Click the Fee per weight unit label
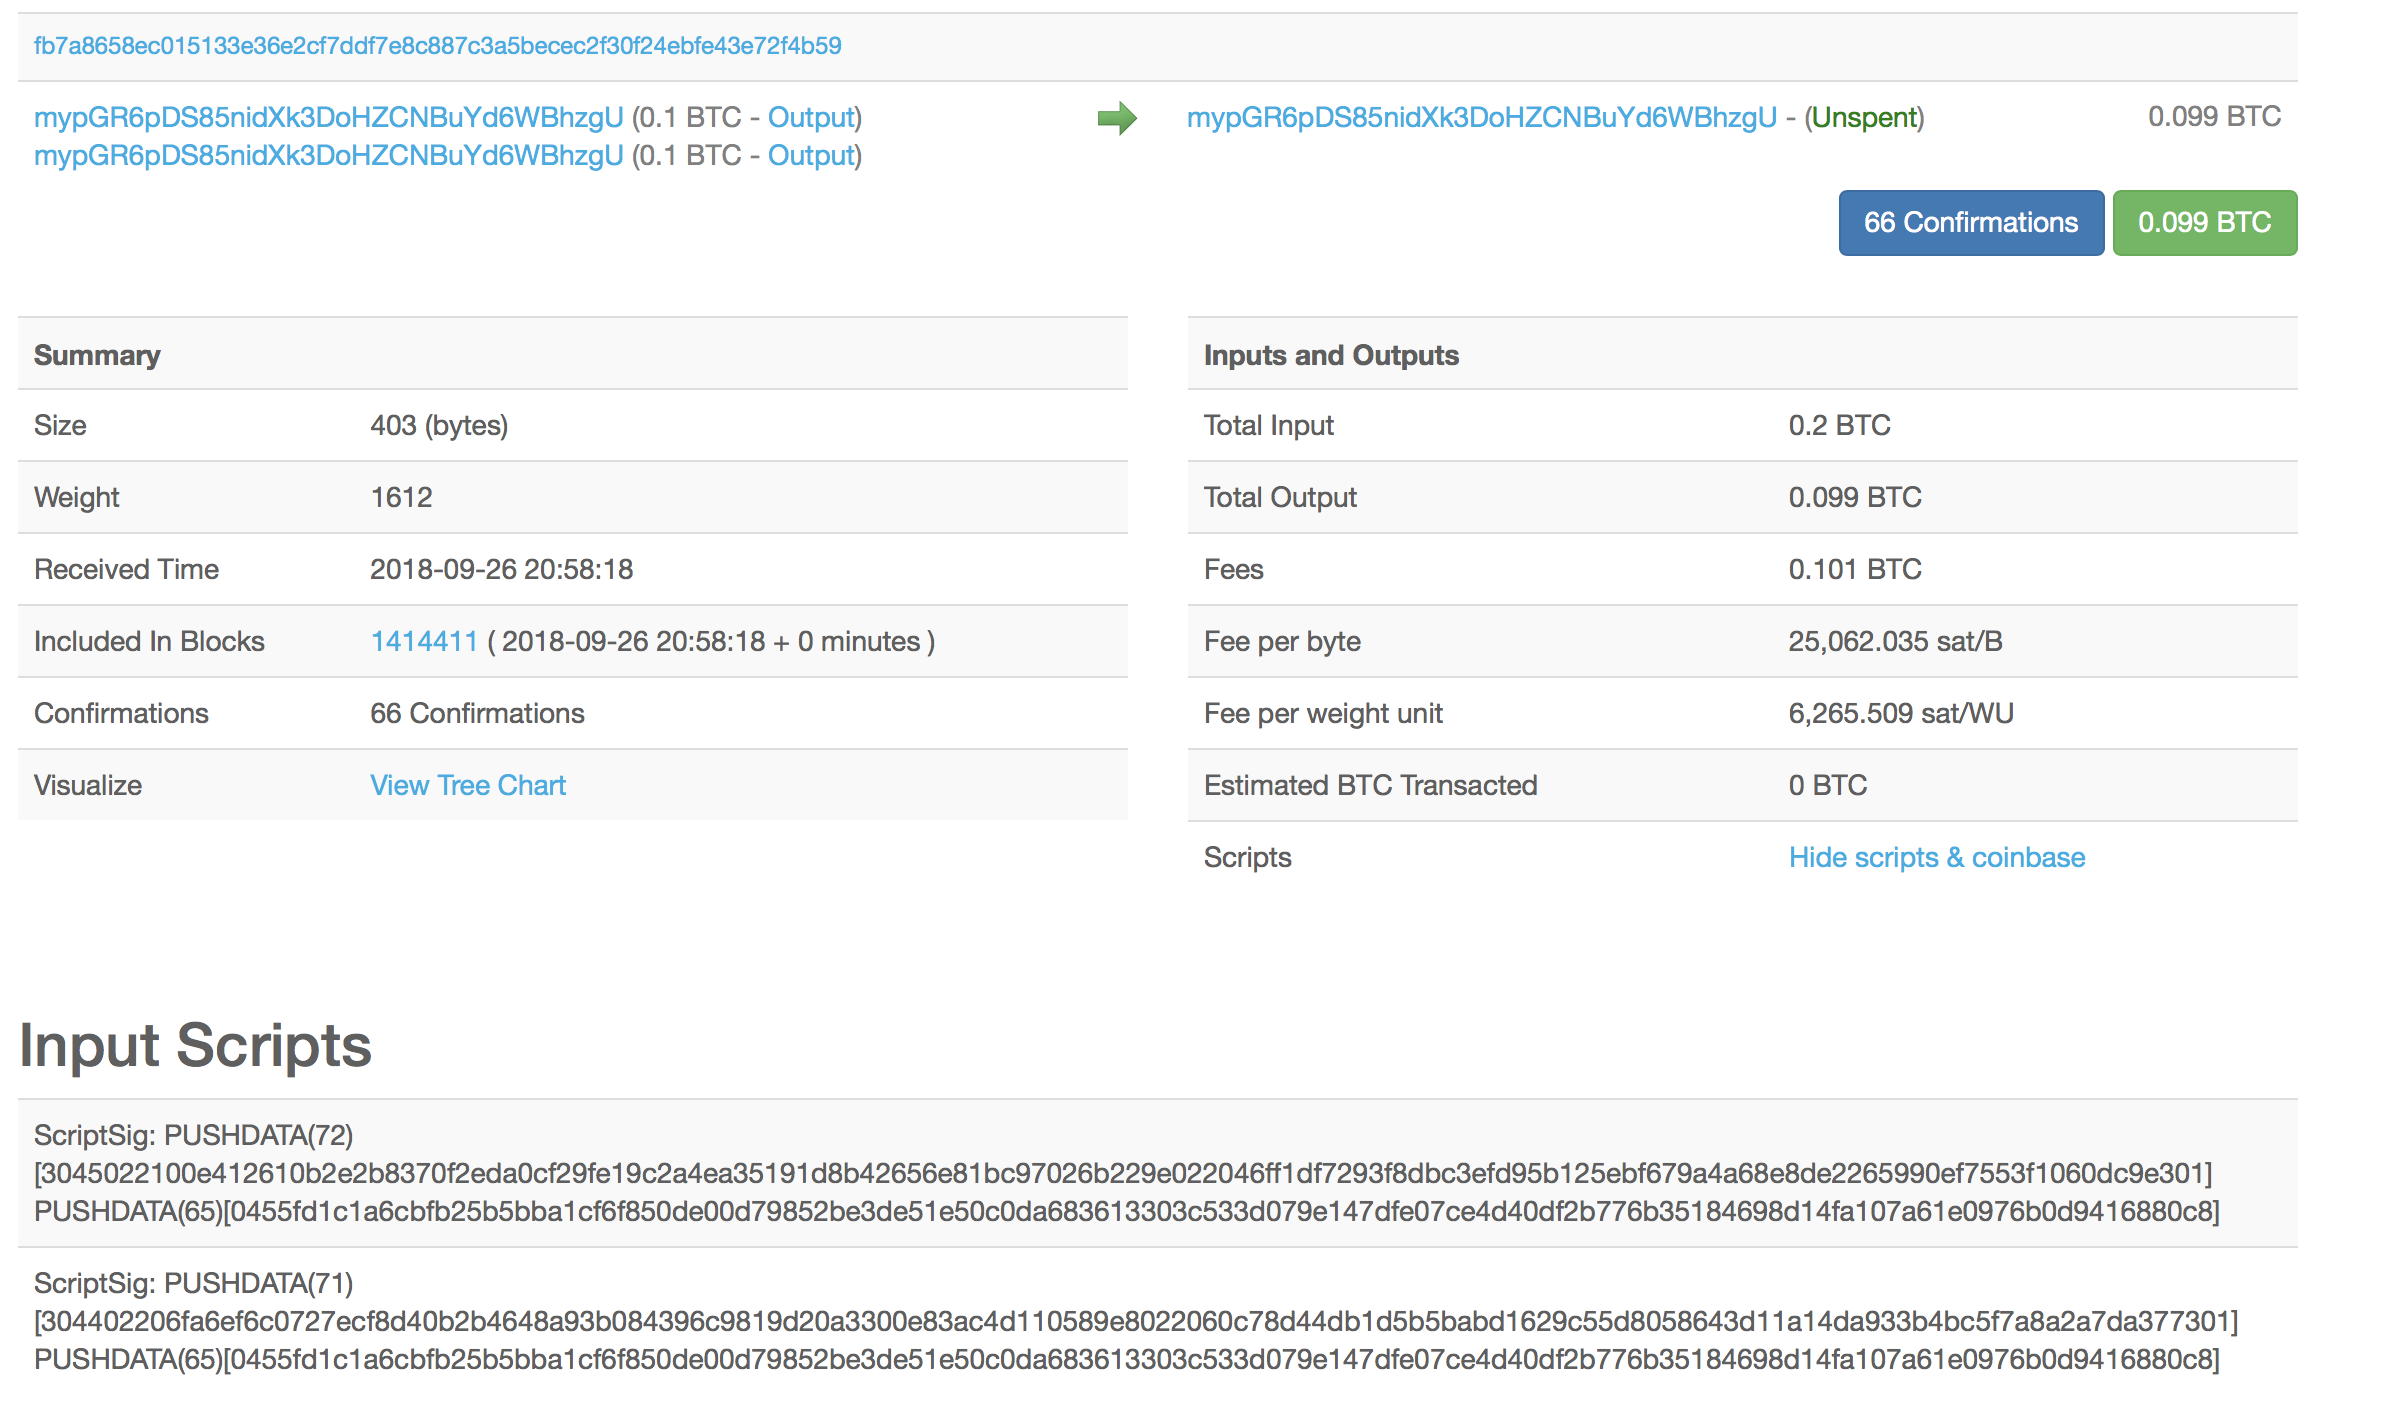2384x1410 pixels. [1323, 714]
